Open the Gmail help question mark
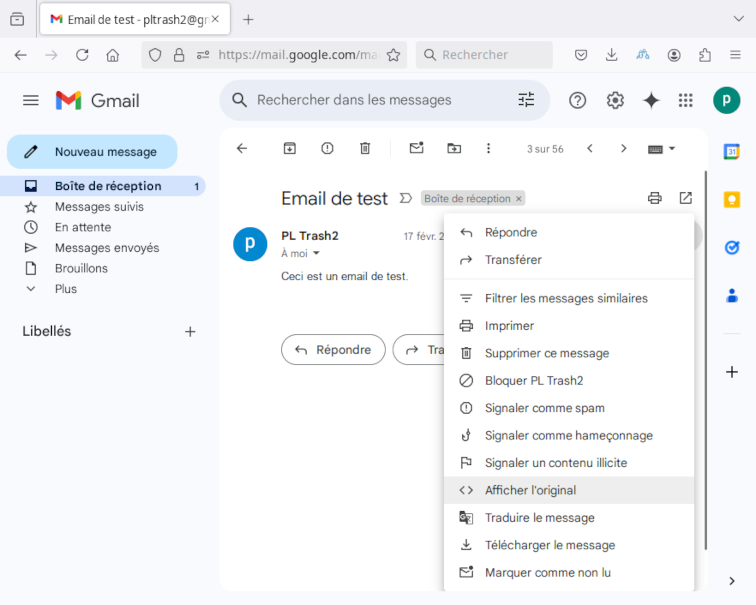The height and width of the screenshot is (605, 756). click(x=577, y=100)
